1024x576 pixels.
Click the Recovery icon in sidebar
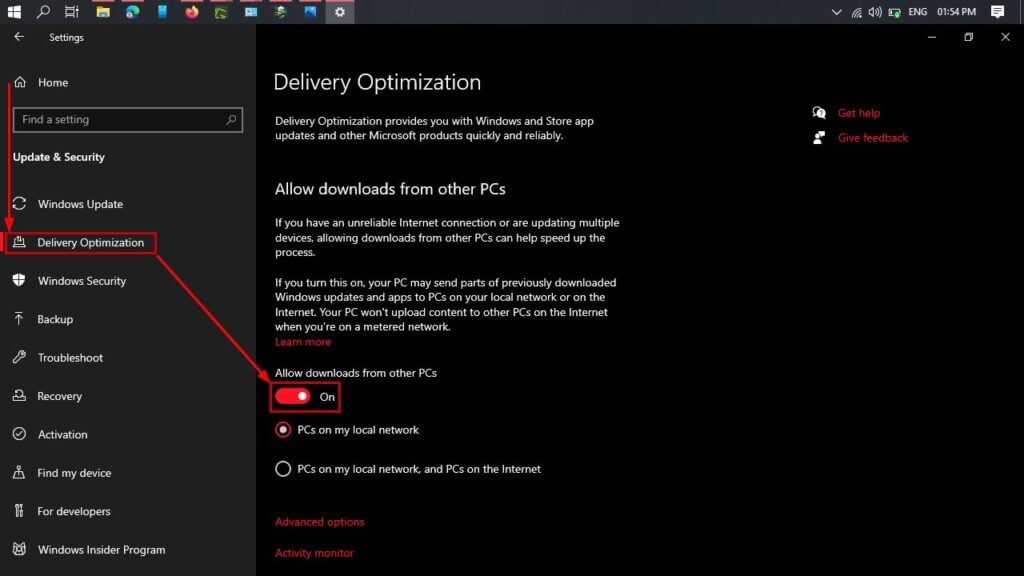tap(19, 395)
